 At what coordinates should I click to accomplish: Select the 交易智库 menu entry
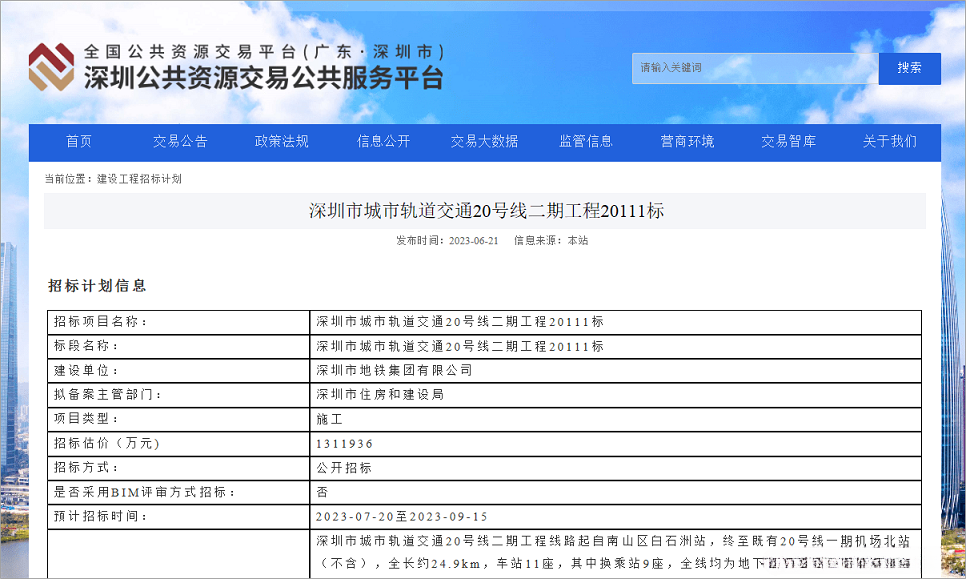[x=788, y=142]
